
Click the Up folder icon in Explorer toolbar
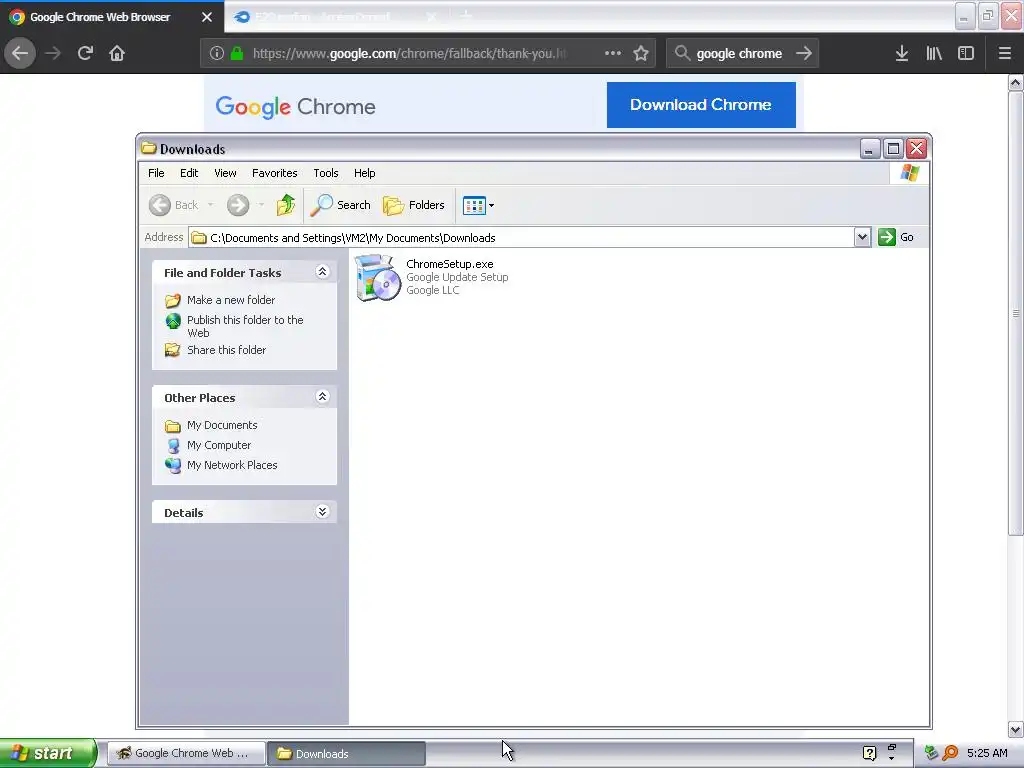(x=285, y=205)
